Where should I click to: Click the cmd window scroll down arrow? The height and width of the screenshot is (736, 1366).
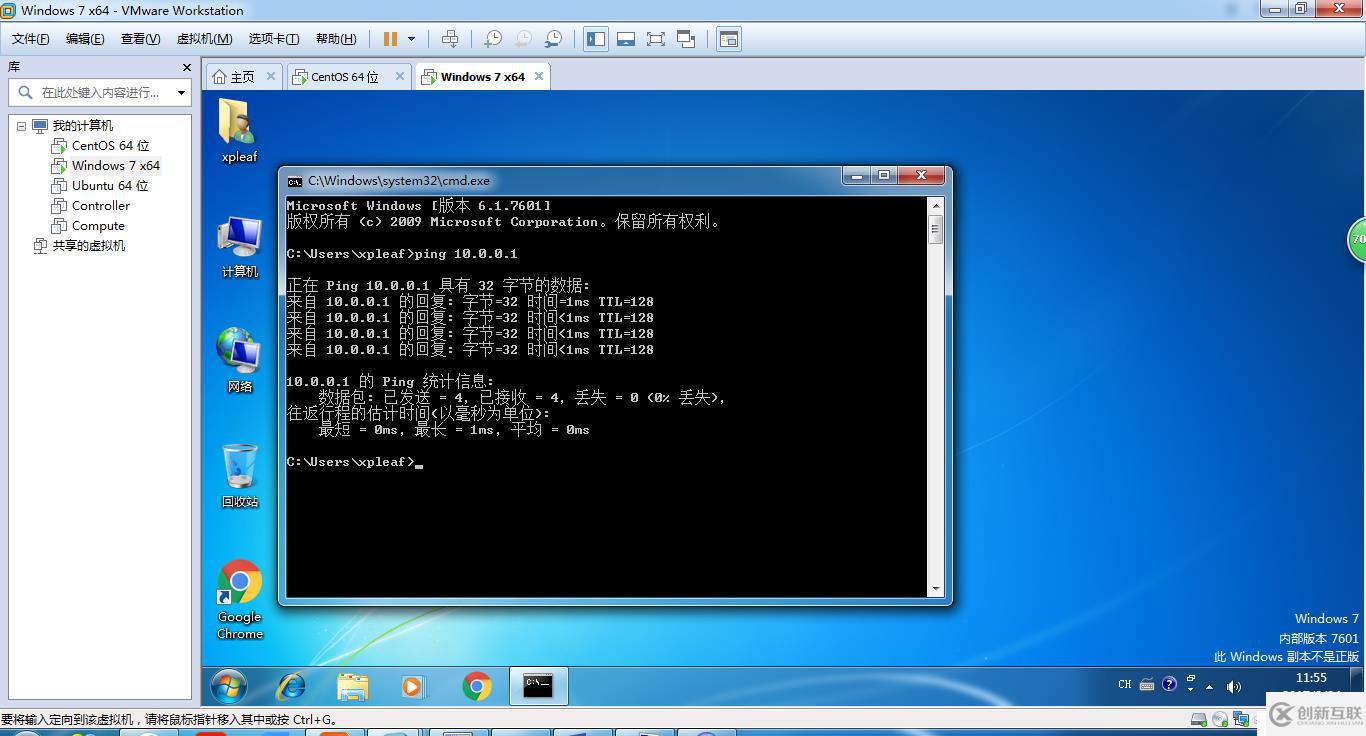tap(936, 590)
